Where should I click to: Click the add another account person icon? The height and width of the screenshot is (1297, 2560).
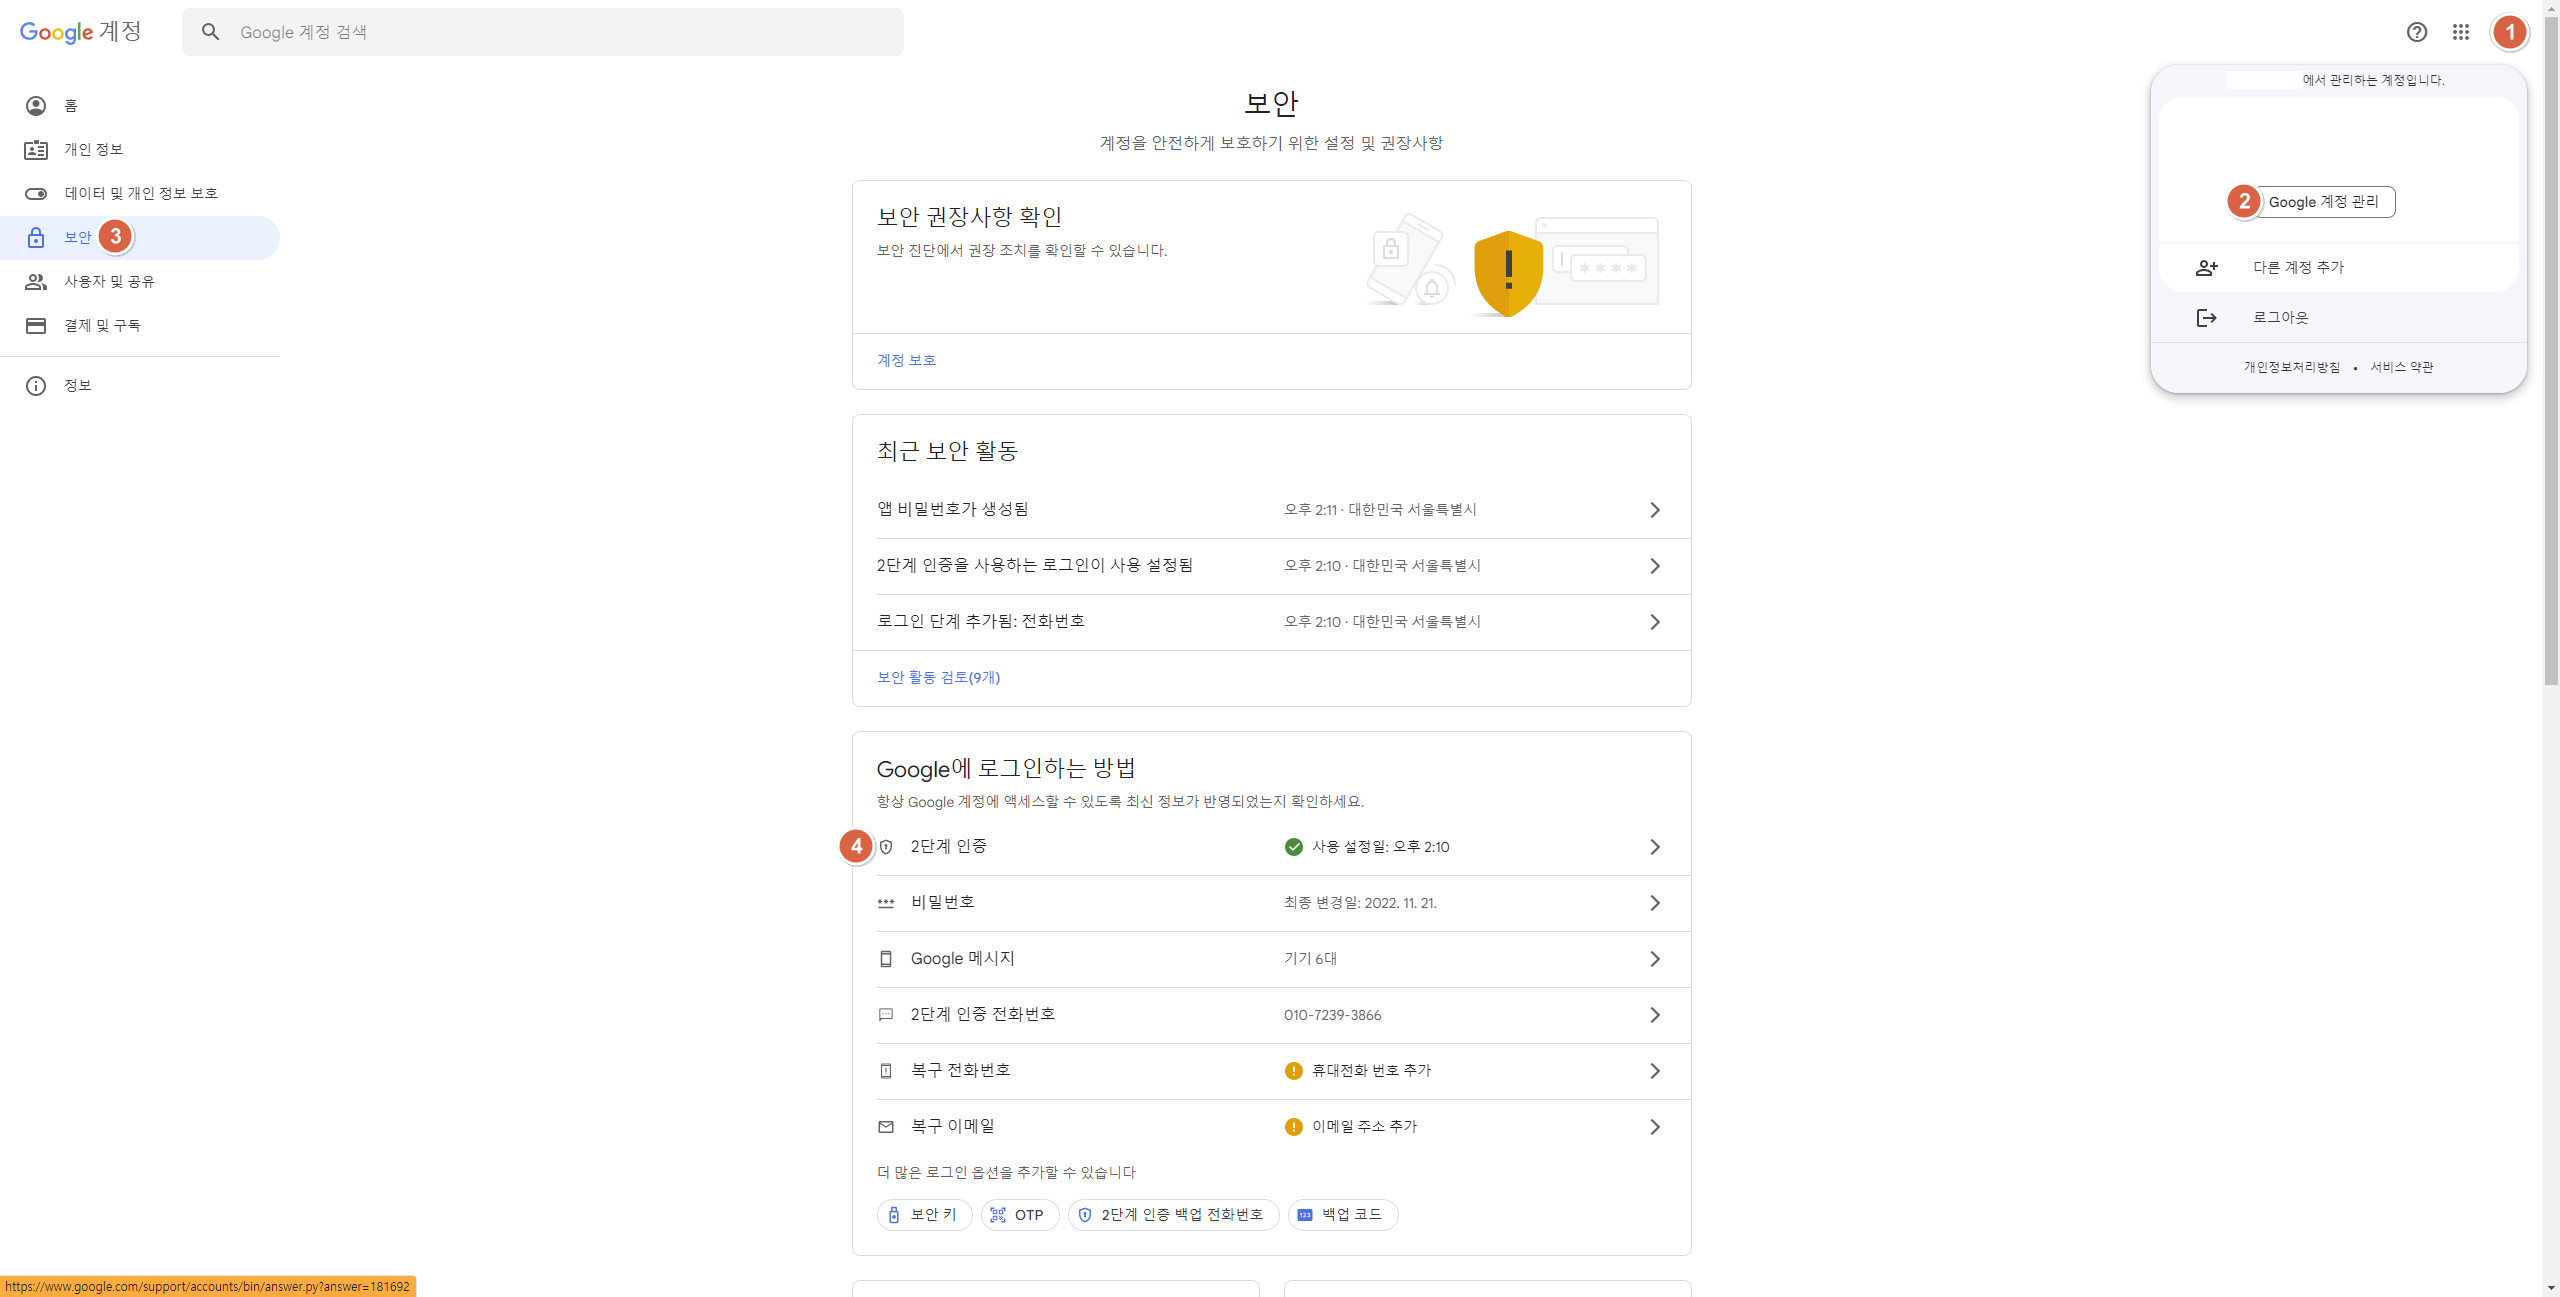pos(2206,268)
